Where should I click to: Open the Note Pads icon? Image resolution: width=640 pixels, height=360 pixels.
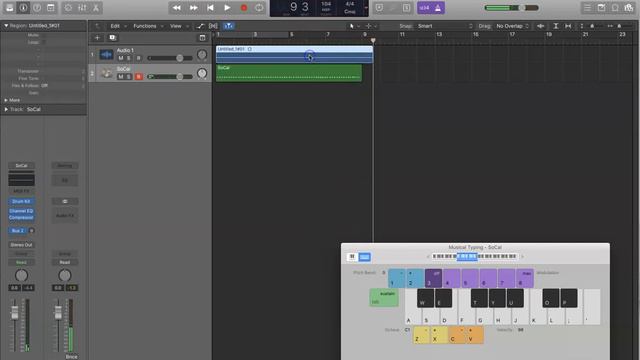[601, 8]
